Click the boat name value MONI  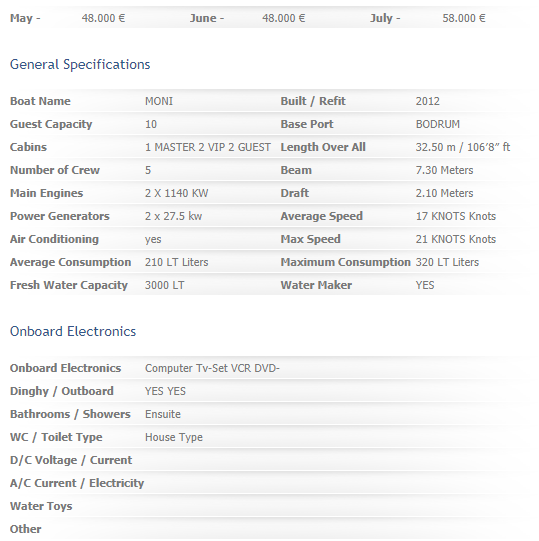click(x=159, y=101)
